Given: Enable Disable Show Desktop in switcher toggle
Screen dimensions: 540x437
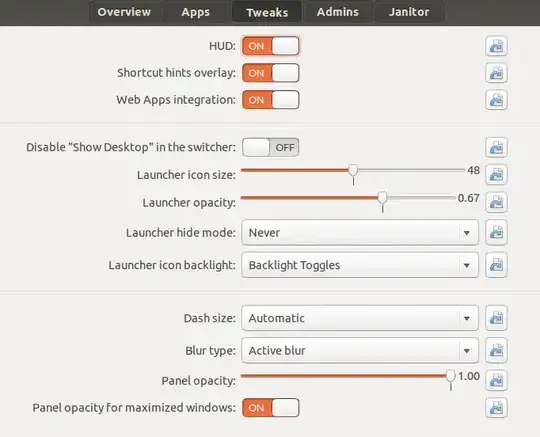Looking at the screenshot, I should [270, 147].
